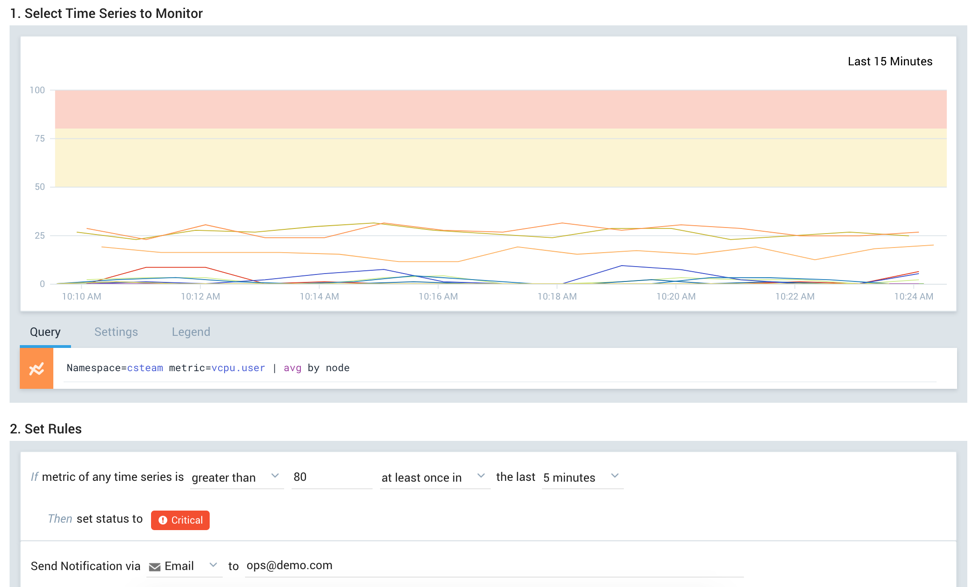This screenshot has width=974, height=587.
Task: Expand the '5 minutes' duration dropdown
Action: 582,477
